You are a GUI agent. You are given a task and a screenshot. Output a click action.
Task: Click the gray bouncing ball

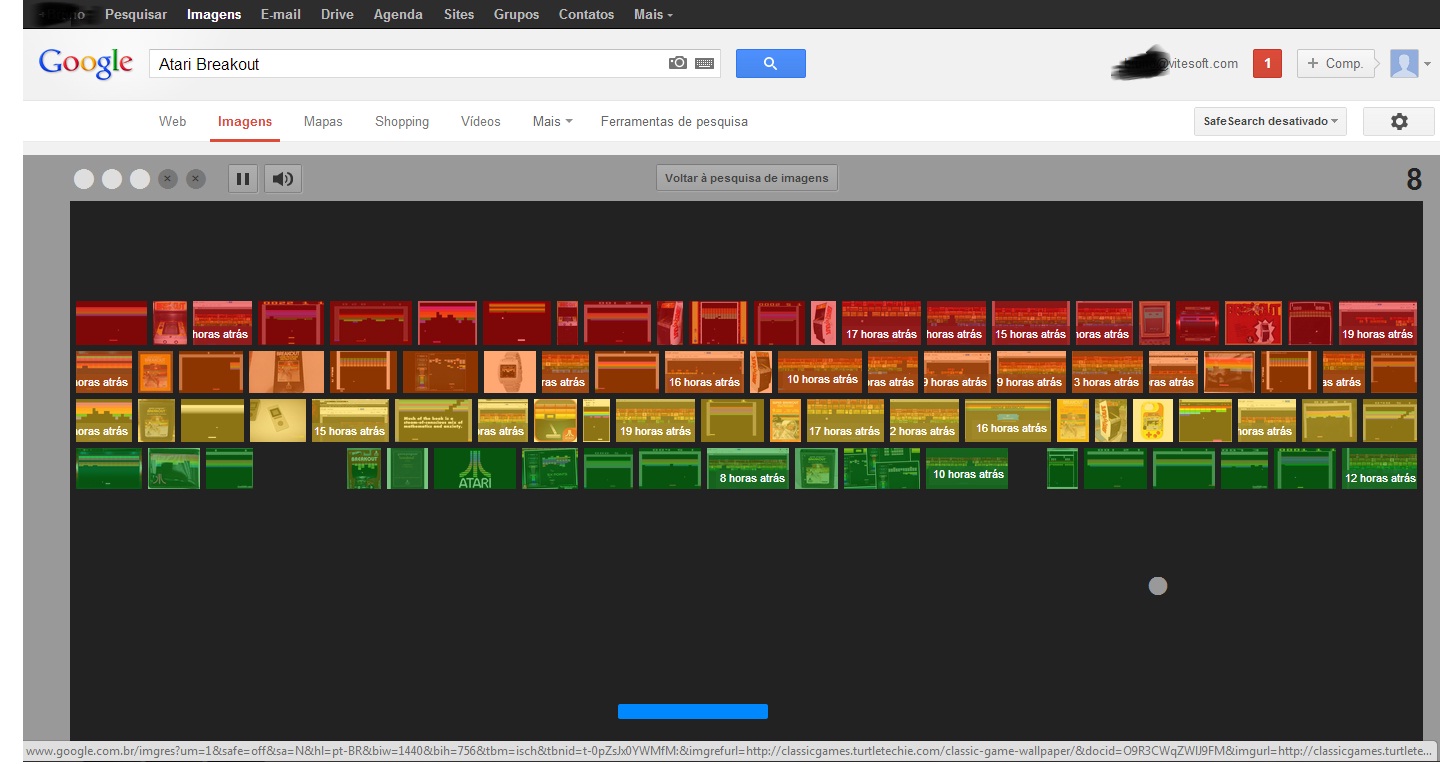pyautogui.click(x=1158, y=586)
